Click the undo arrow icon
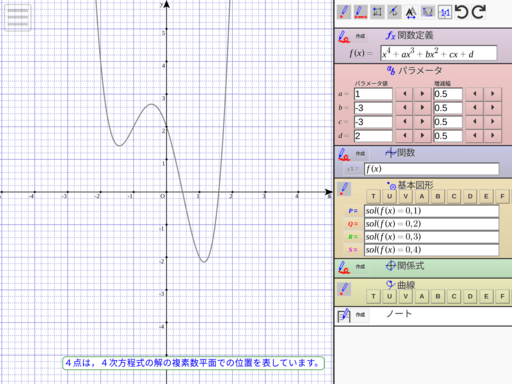This screenshot has width=512, height=384. [x=462, y=12]
